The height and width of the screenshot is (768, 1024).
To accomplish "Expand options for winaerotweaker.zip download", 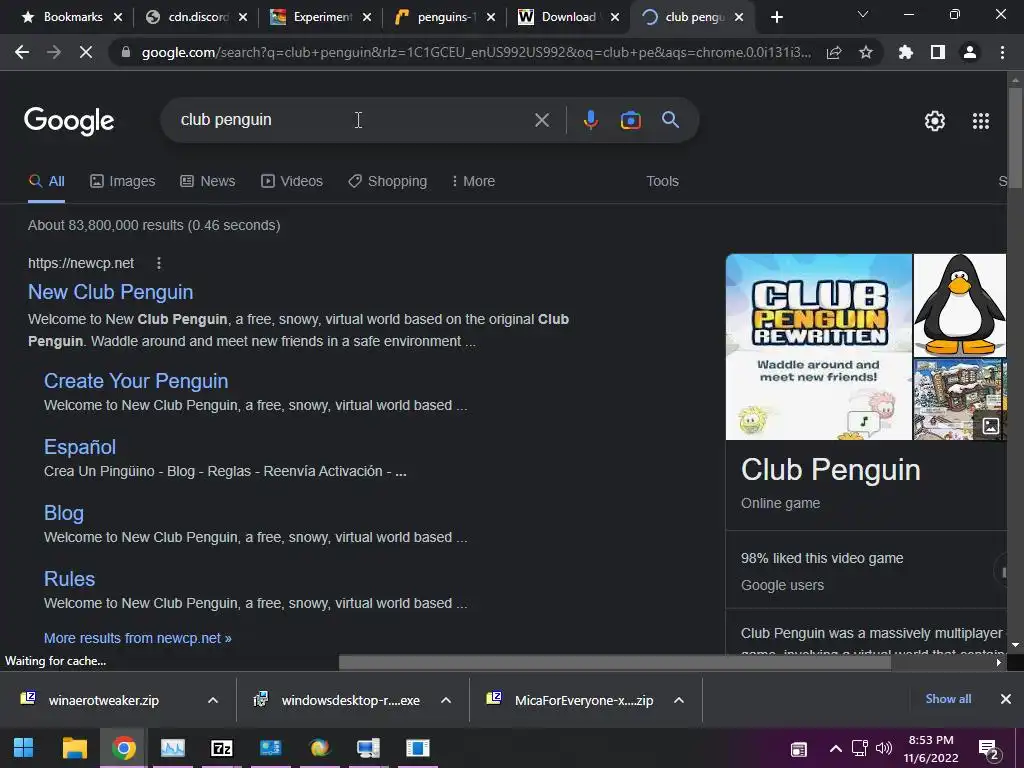I will (x=213, y=700).
